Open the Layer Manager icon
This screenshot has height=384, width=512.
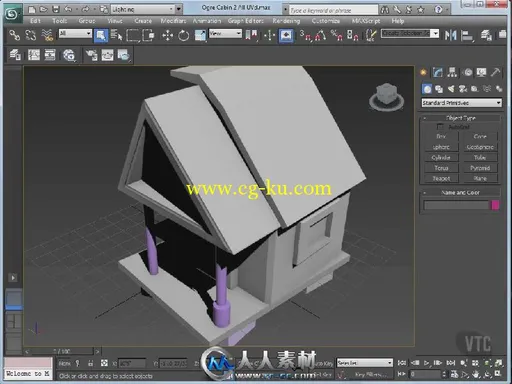[486, 35]
